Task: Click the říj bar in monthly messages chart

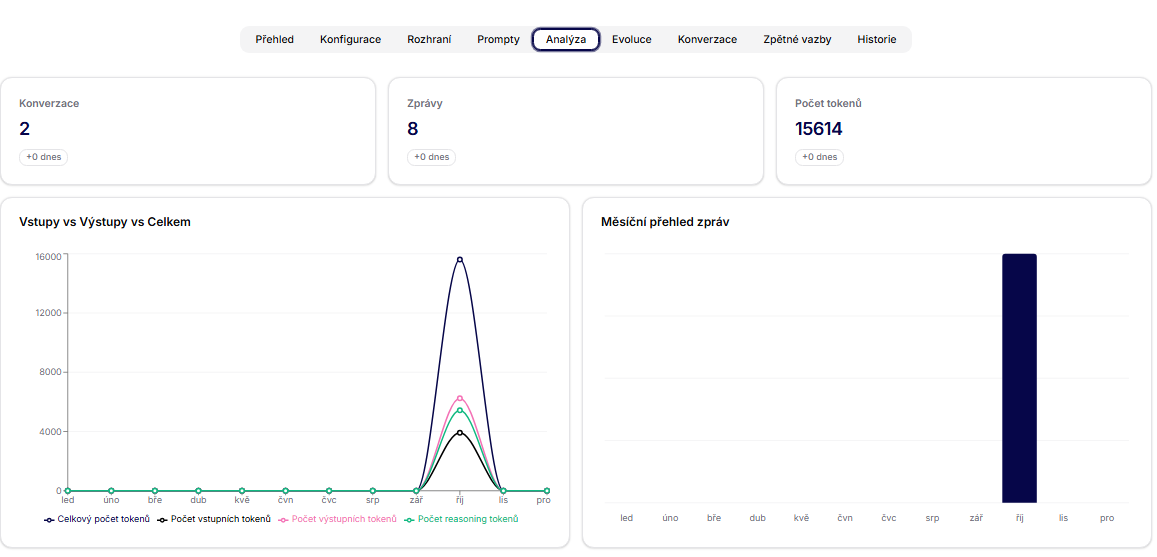Action: [1019, 378]
